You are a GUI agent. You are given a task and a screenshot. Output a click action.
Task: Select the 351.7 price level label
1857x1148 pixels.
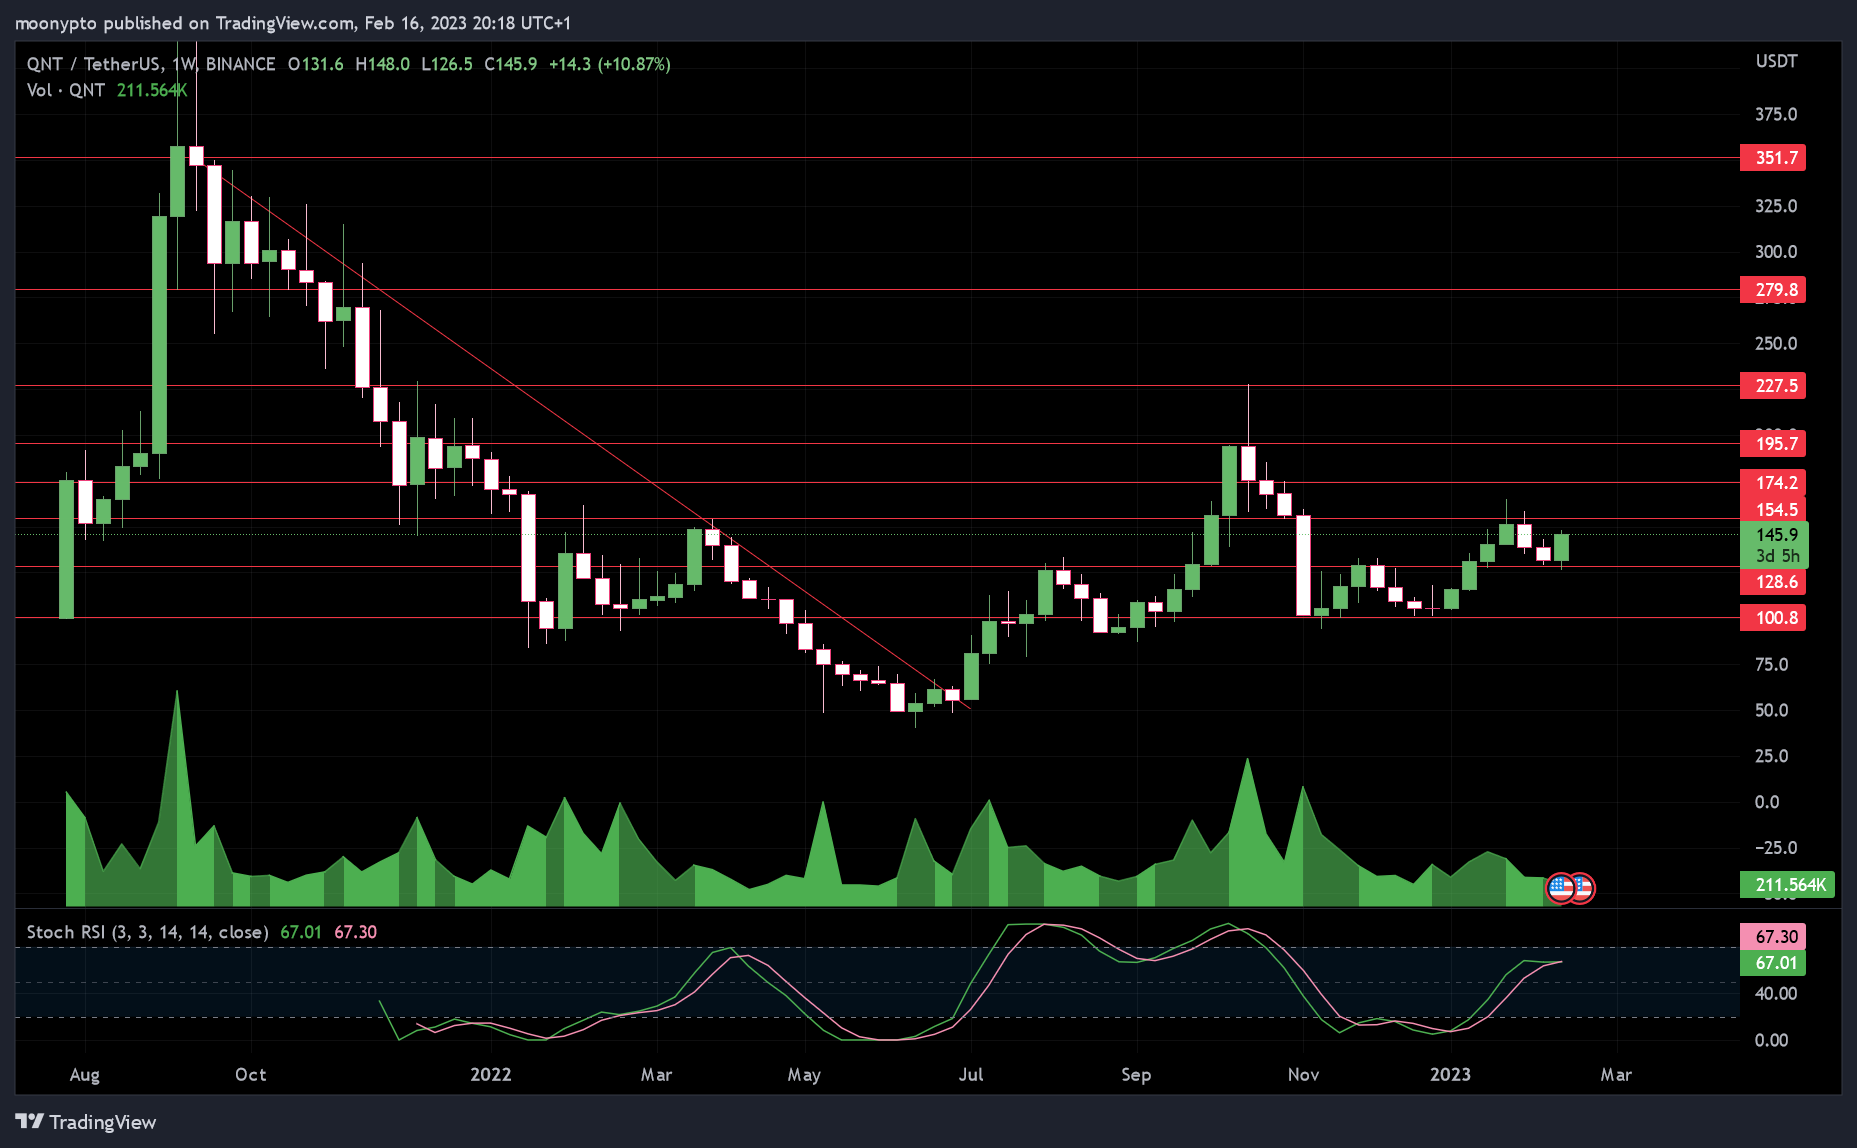click(1773, 158)
